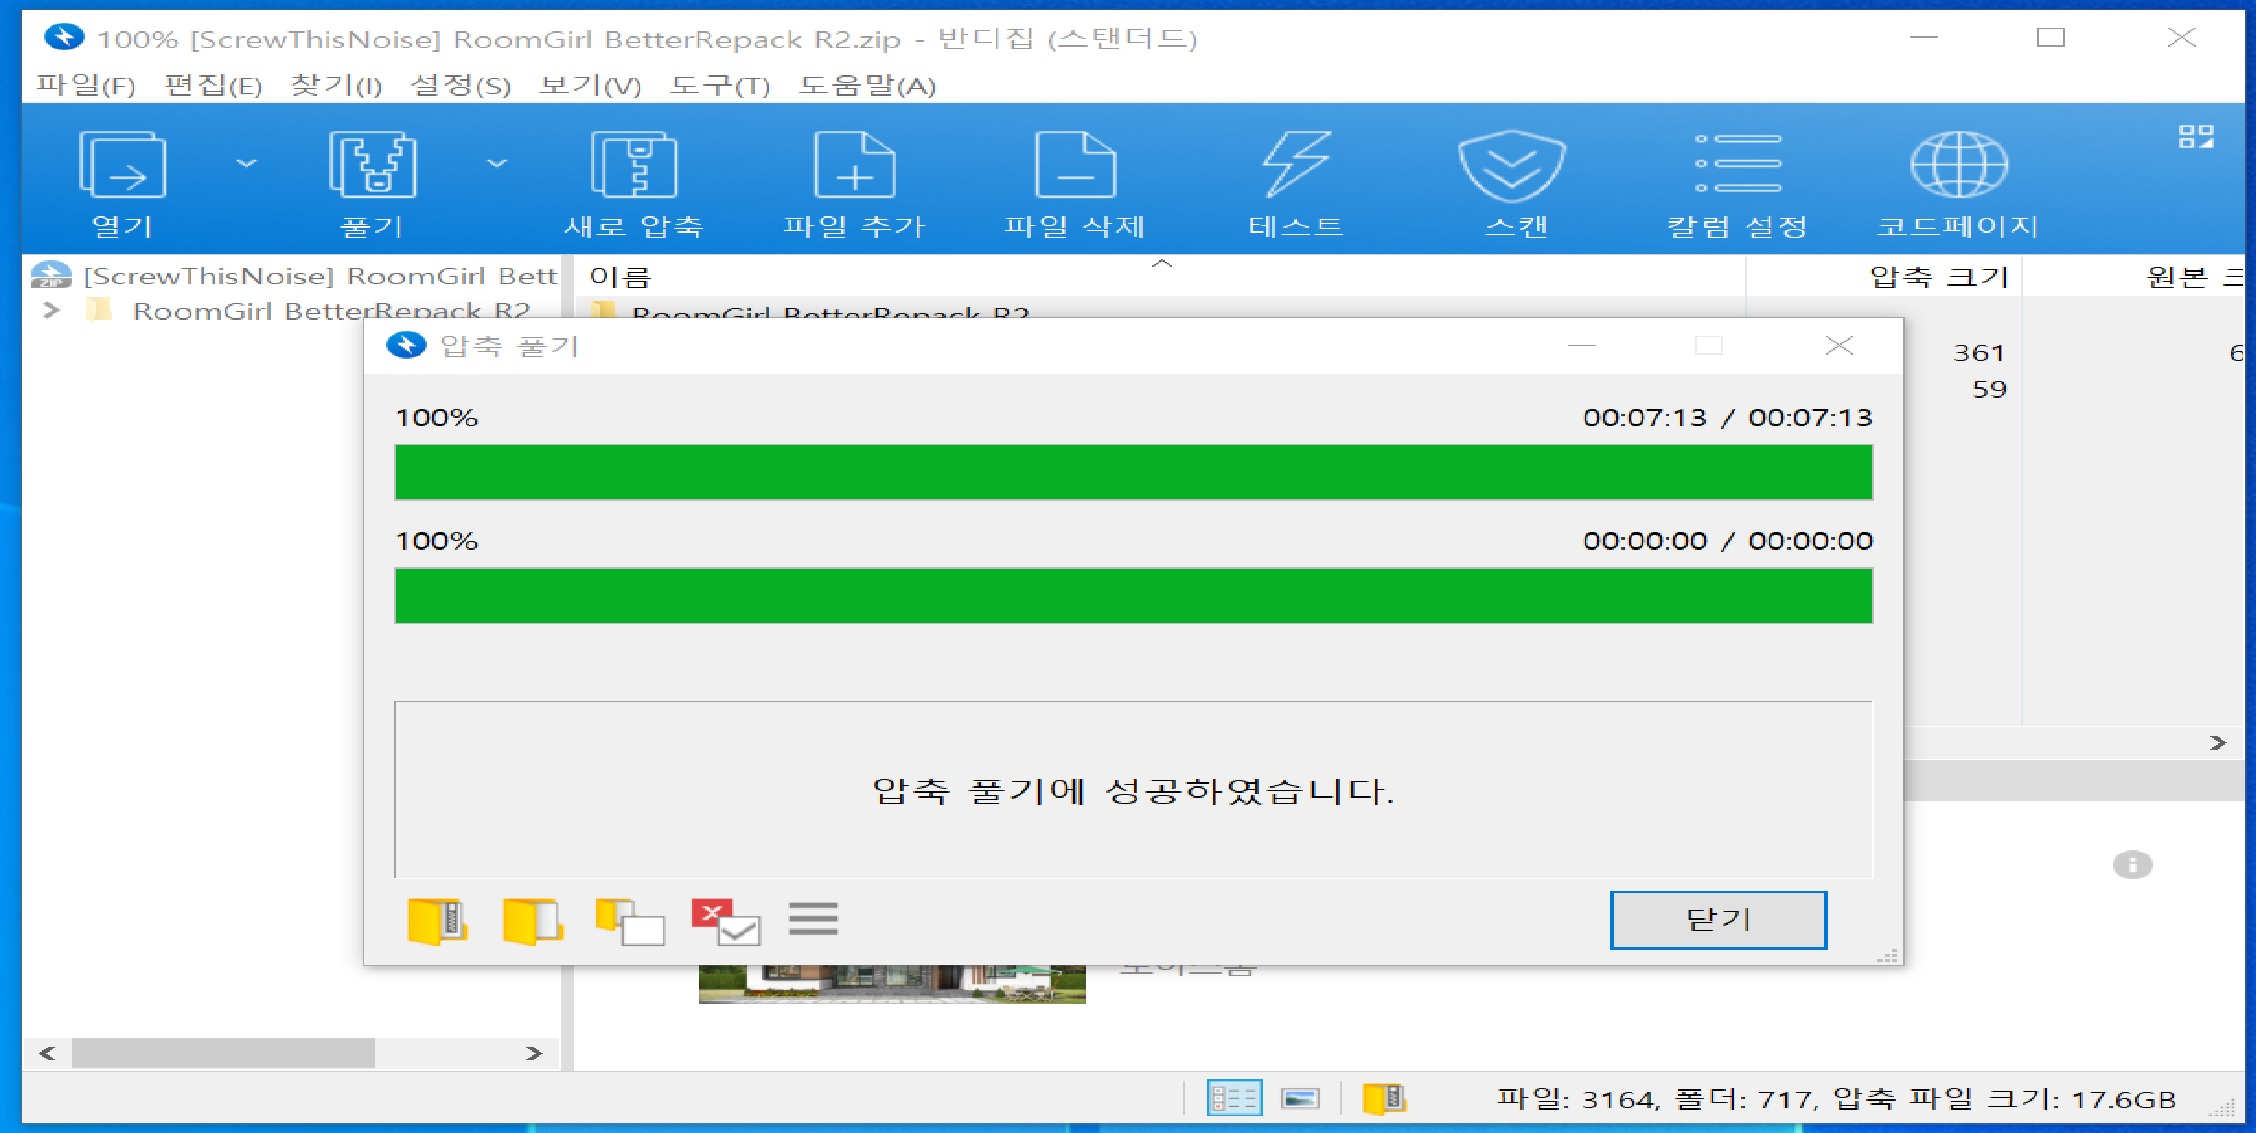Click the red X checkmark icon in the dialog
2256x1133 pixels.
(x=725, y=921)
